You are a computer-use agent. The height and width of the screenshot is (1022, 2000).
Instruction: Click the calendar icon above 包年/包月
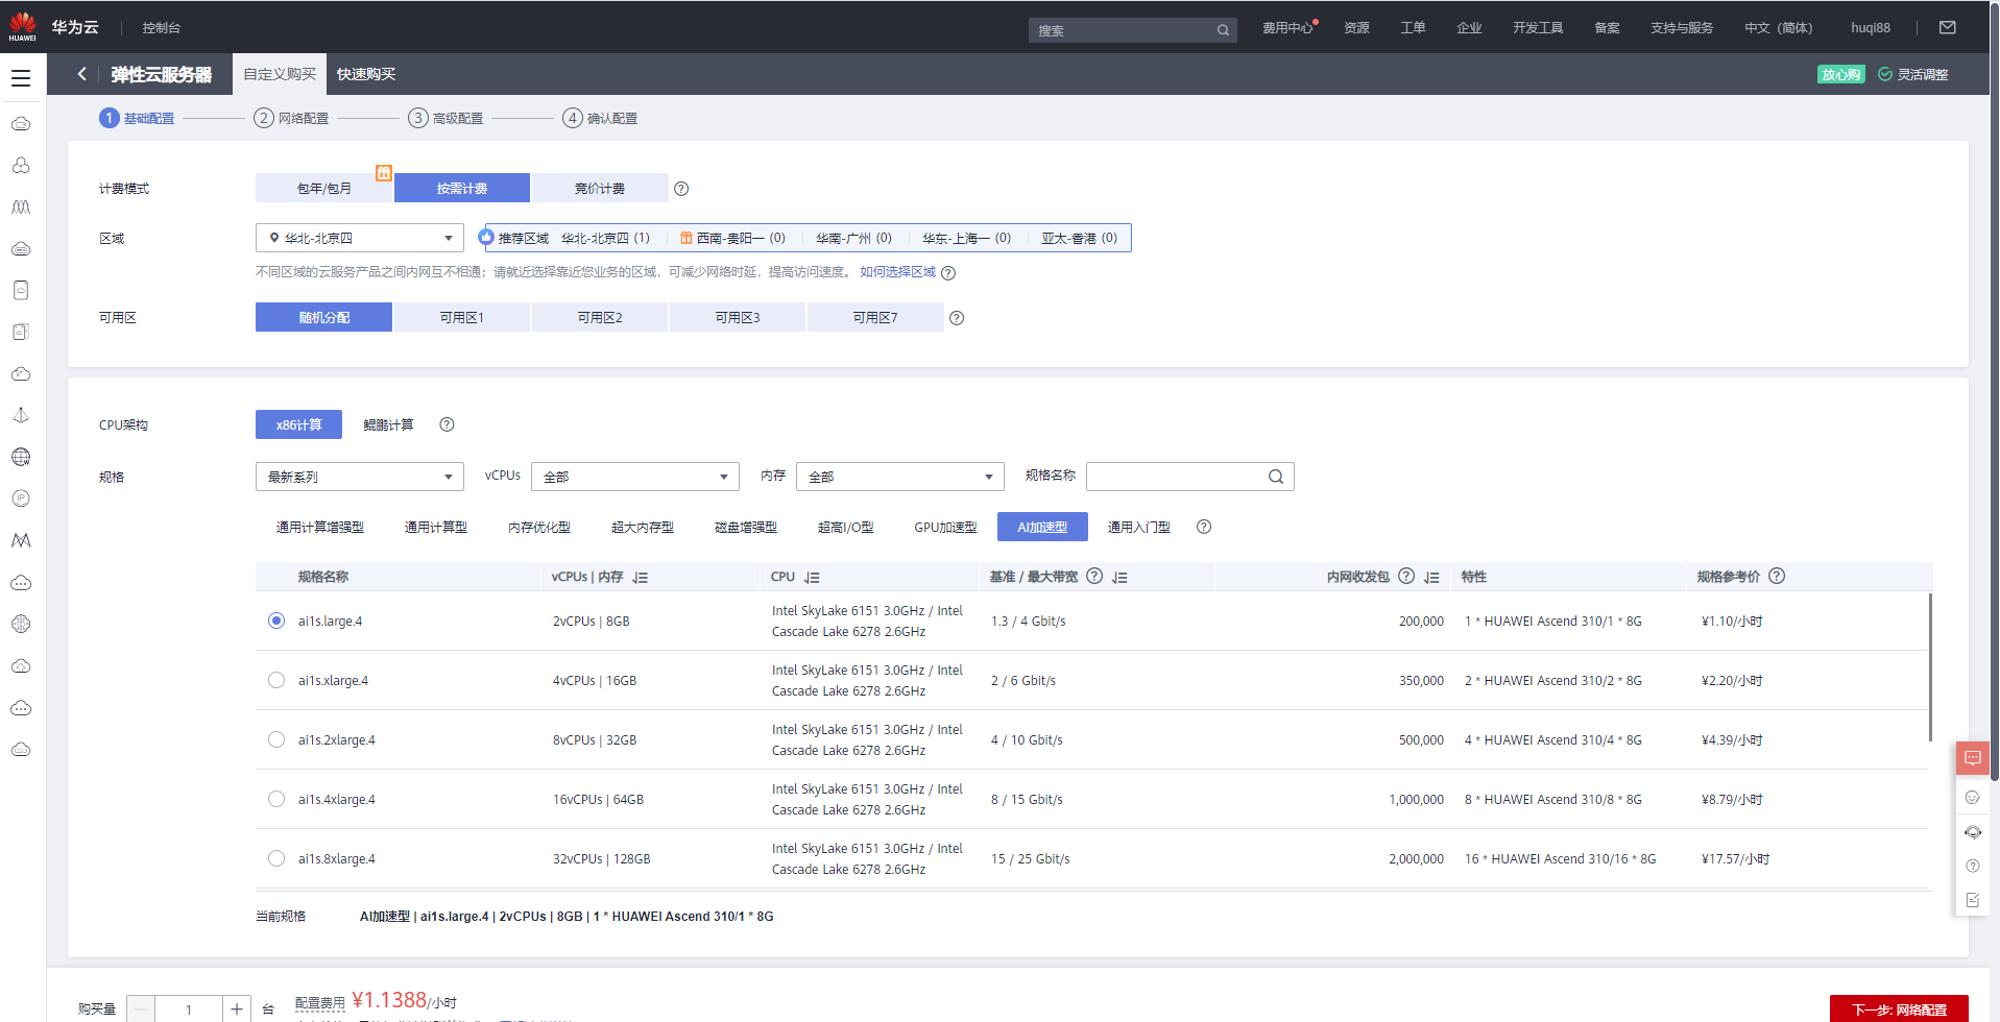tap(383, 173)
